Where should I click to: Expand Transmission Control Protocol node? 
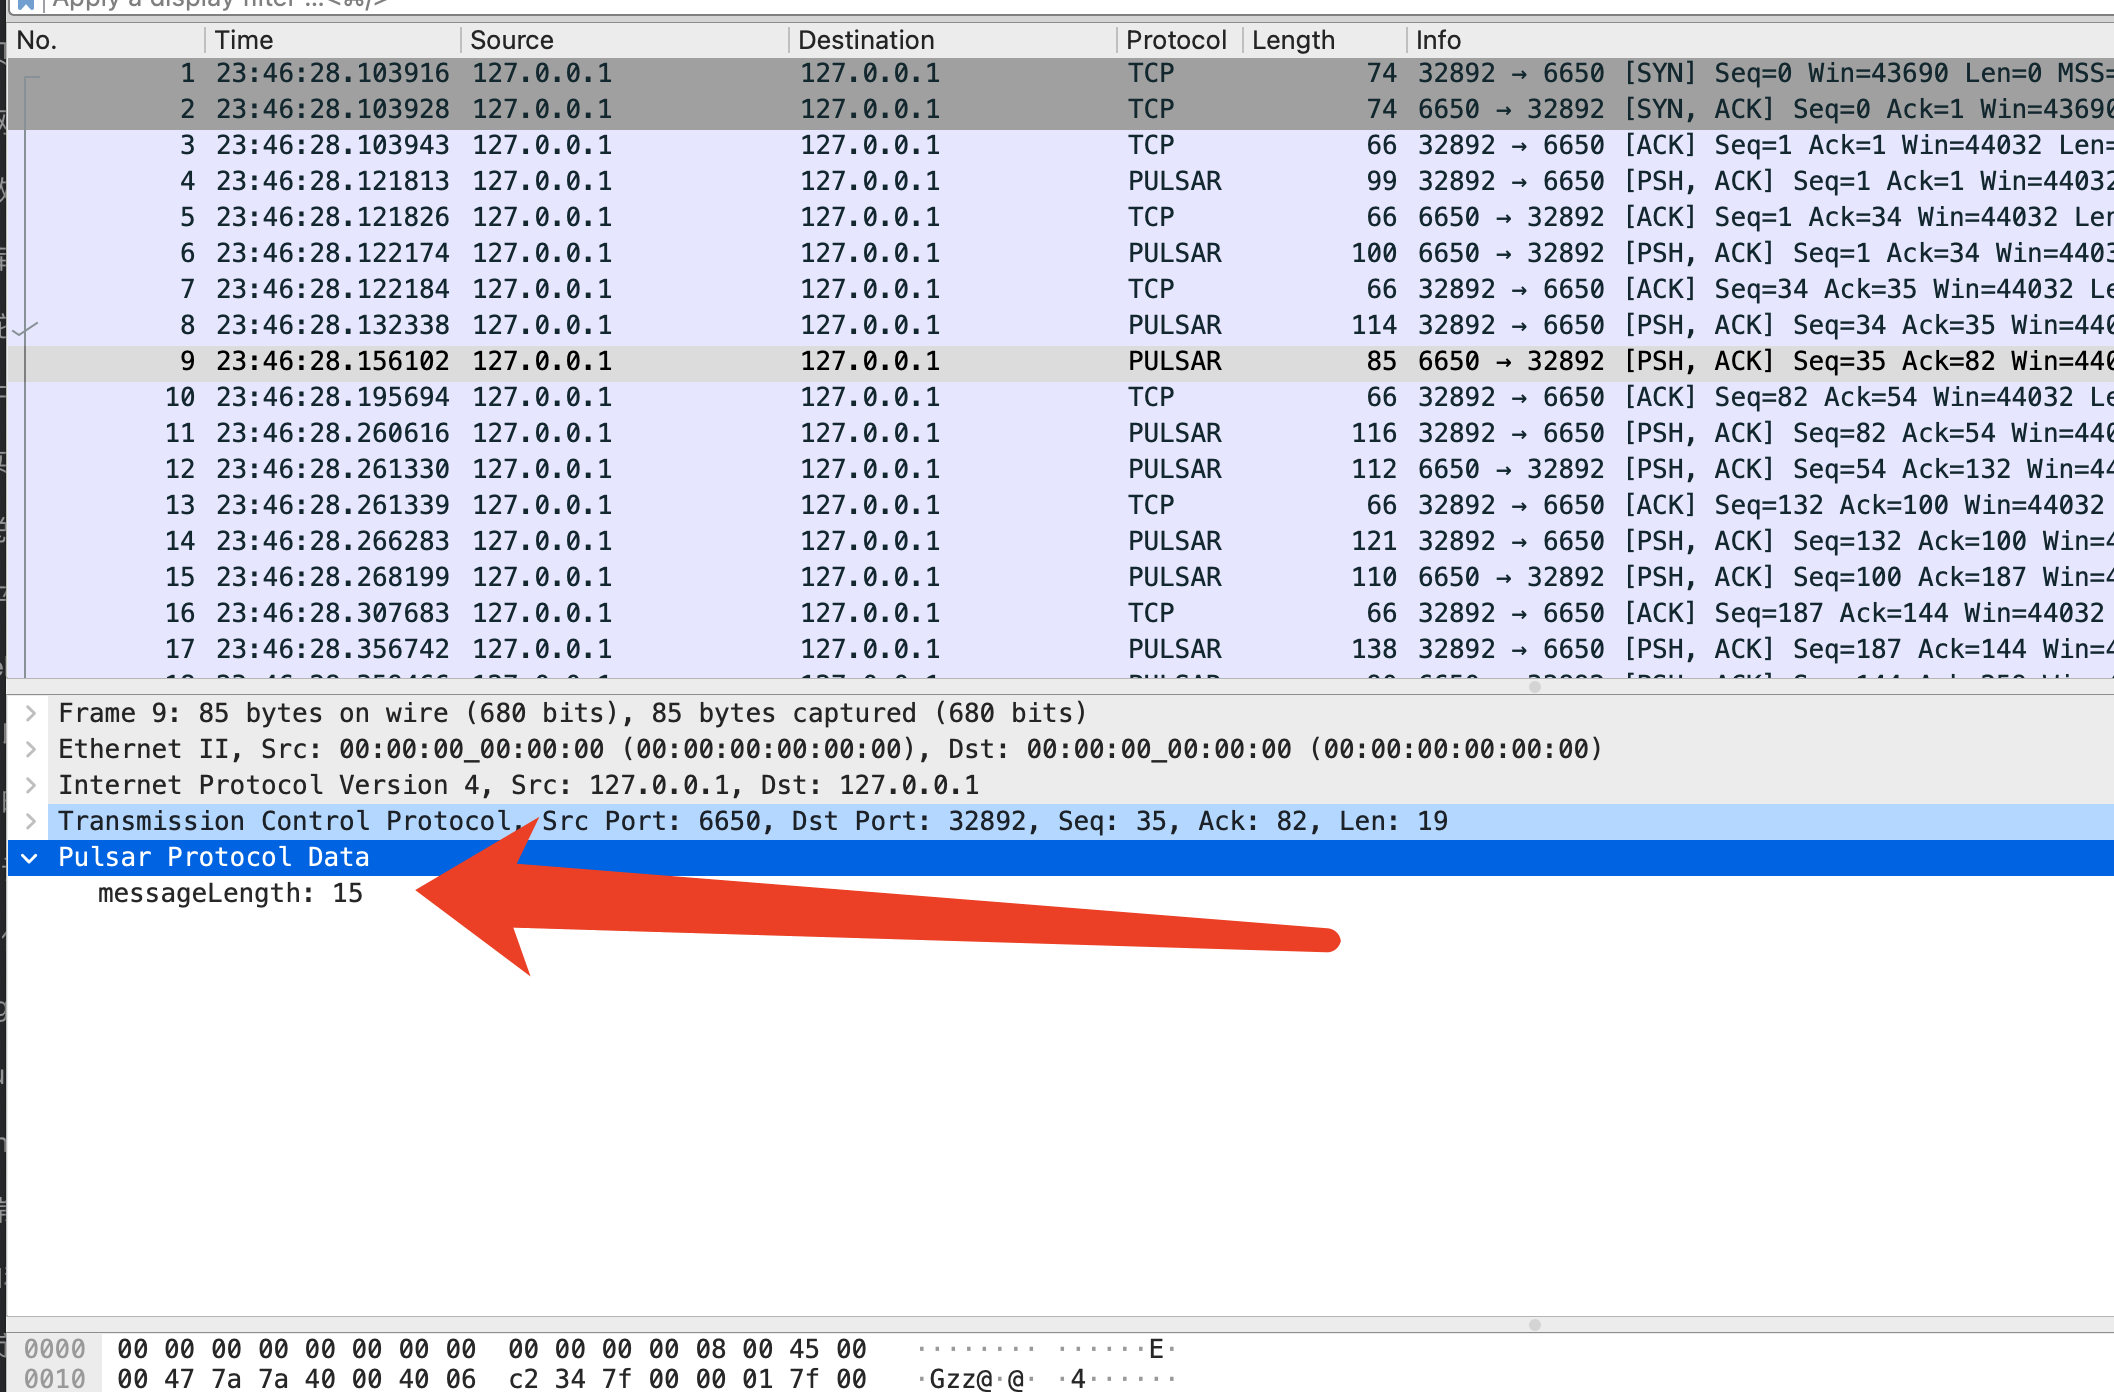(31, 821)
